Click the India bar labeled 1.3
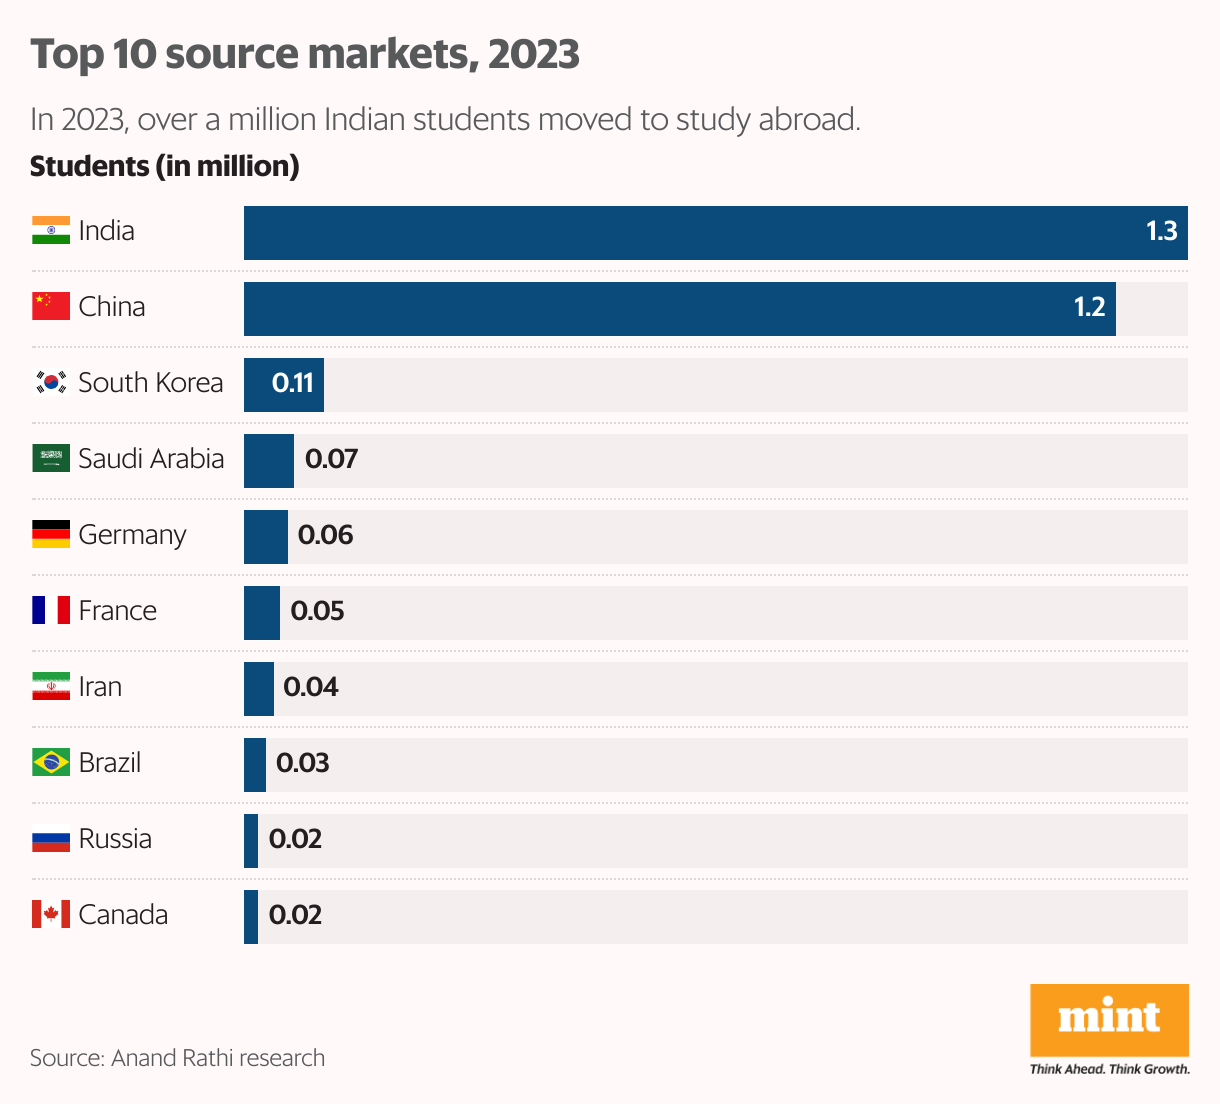This screenshot has width=1220, height=1104. [x=715, y=233]
